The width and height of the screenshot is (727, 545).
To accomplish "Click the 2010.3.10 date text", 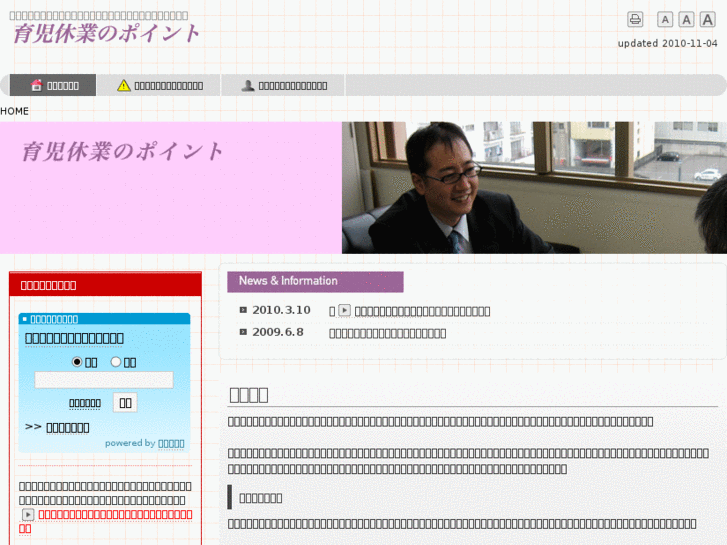I will point(281,310).
